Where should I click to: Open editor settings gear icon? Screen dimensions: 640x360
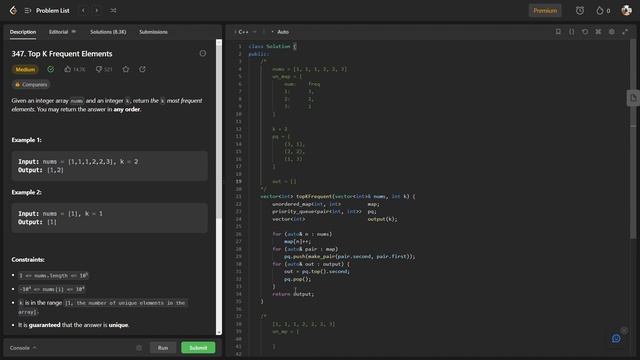click(x=611, y=31)
